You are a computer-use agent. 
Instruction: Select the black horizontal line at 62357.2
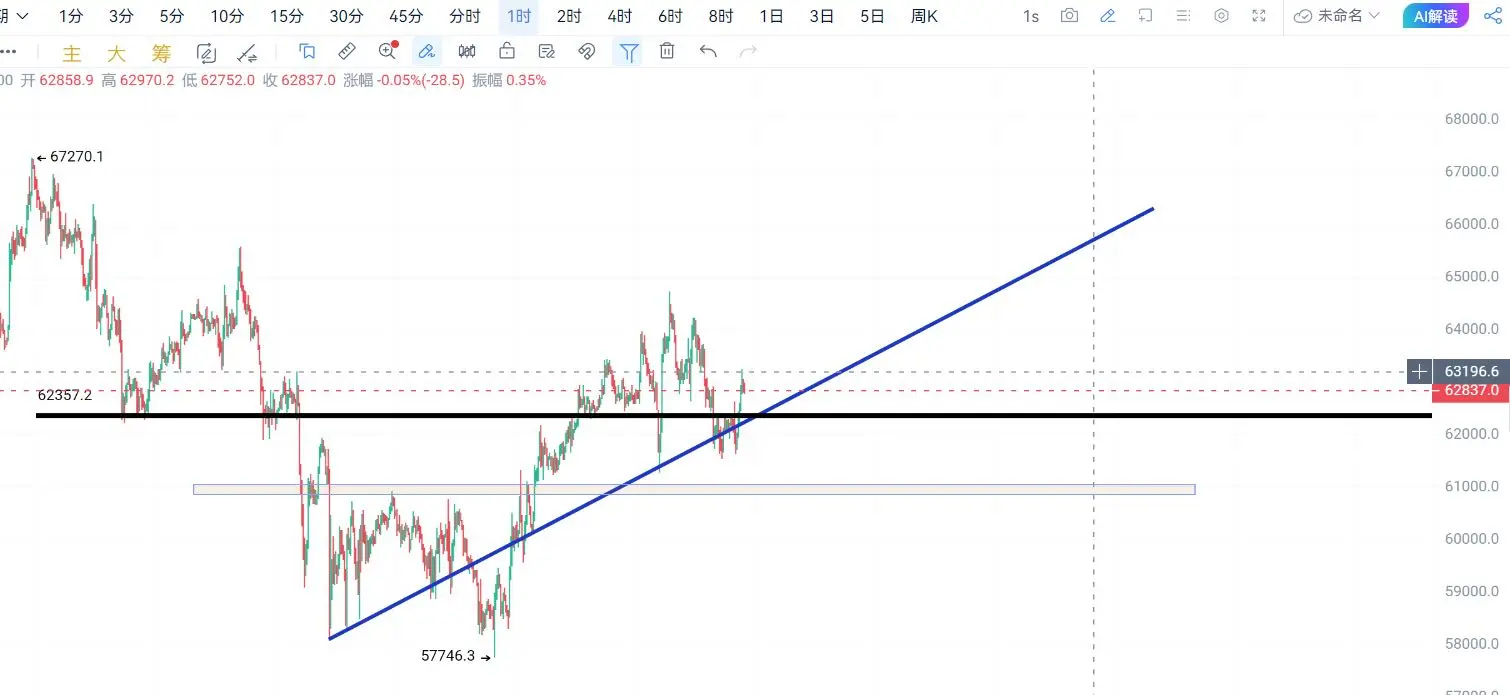click(733, 415)
